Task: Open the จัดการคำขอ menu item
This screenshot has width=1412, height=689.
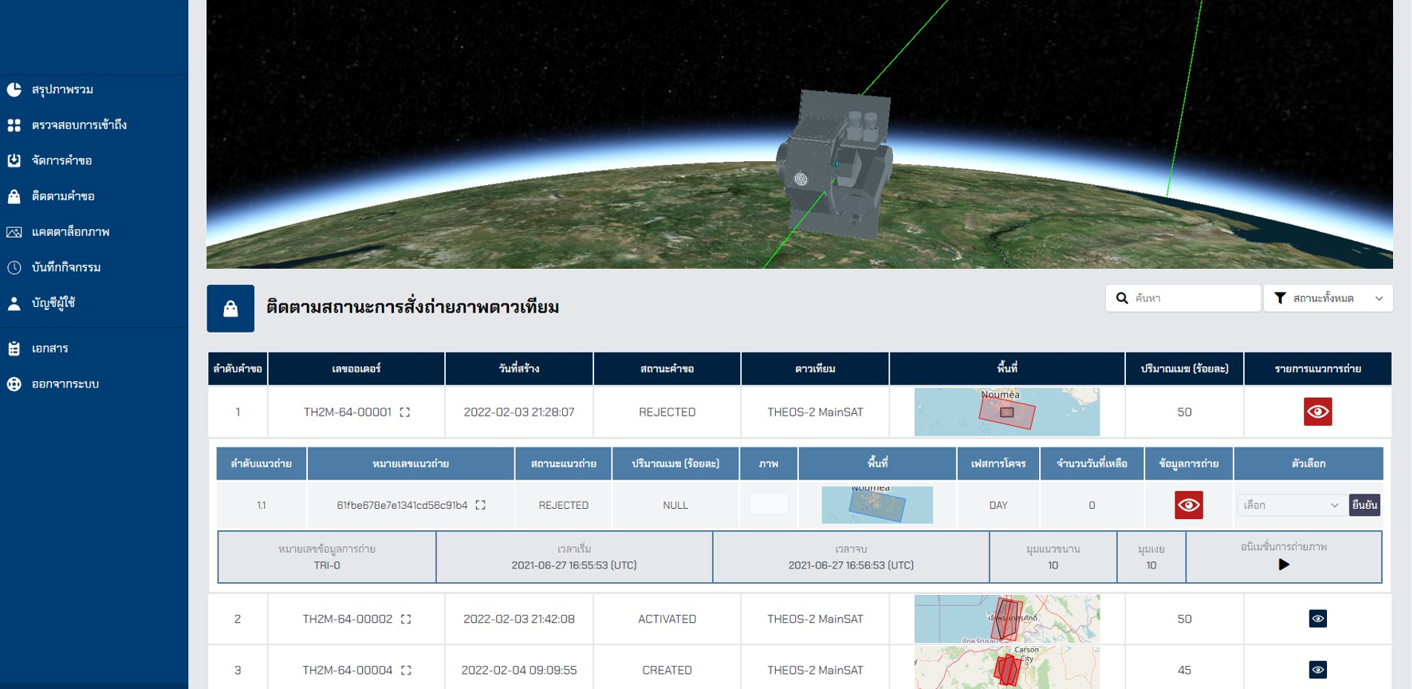Action: pos(13,160)
